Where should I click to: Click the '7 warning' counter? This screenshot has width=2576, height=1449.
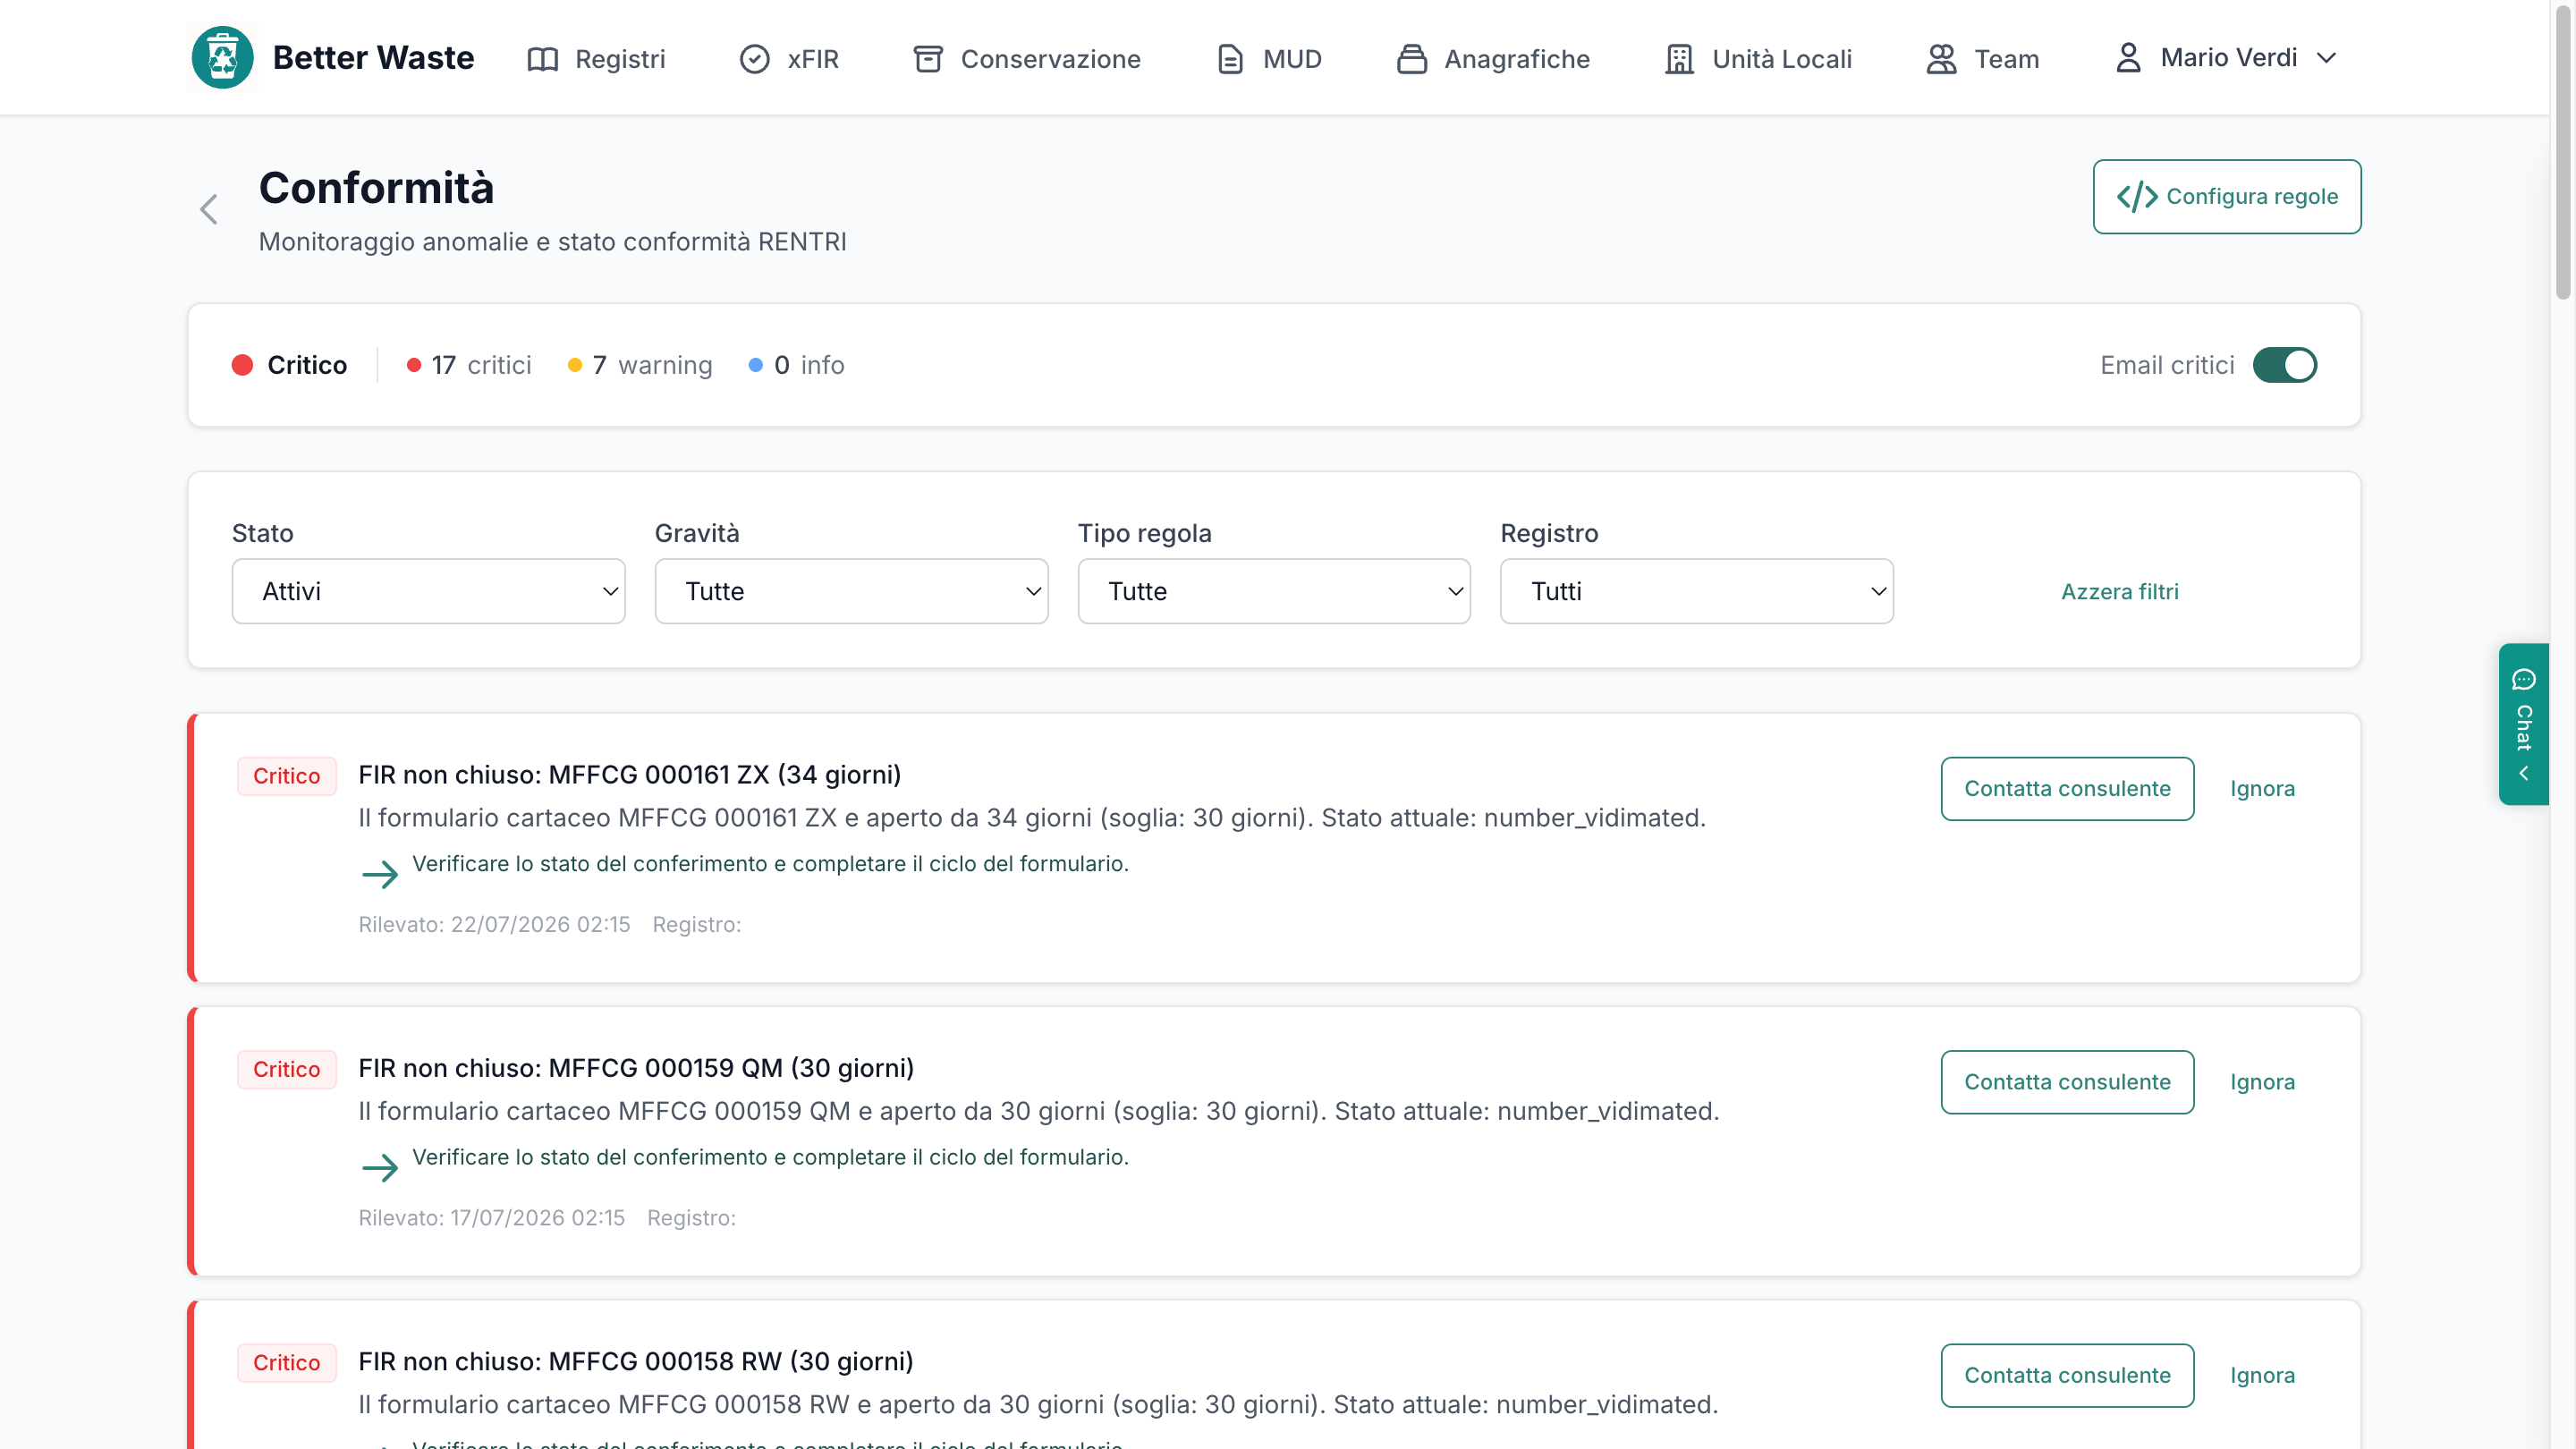pyautogui.click(x=640, y=365)
